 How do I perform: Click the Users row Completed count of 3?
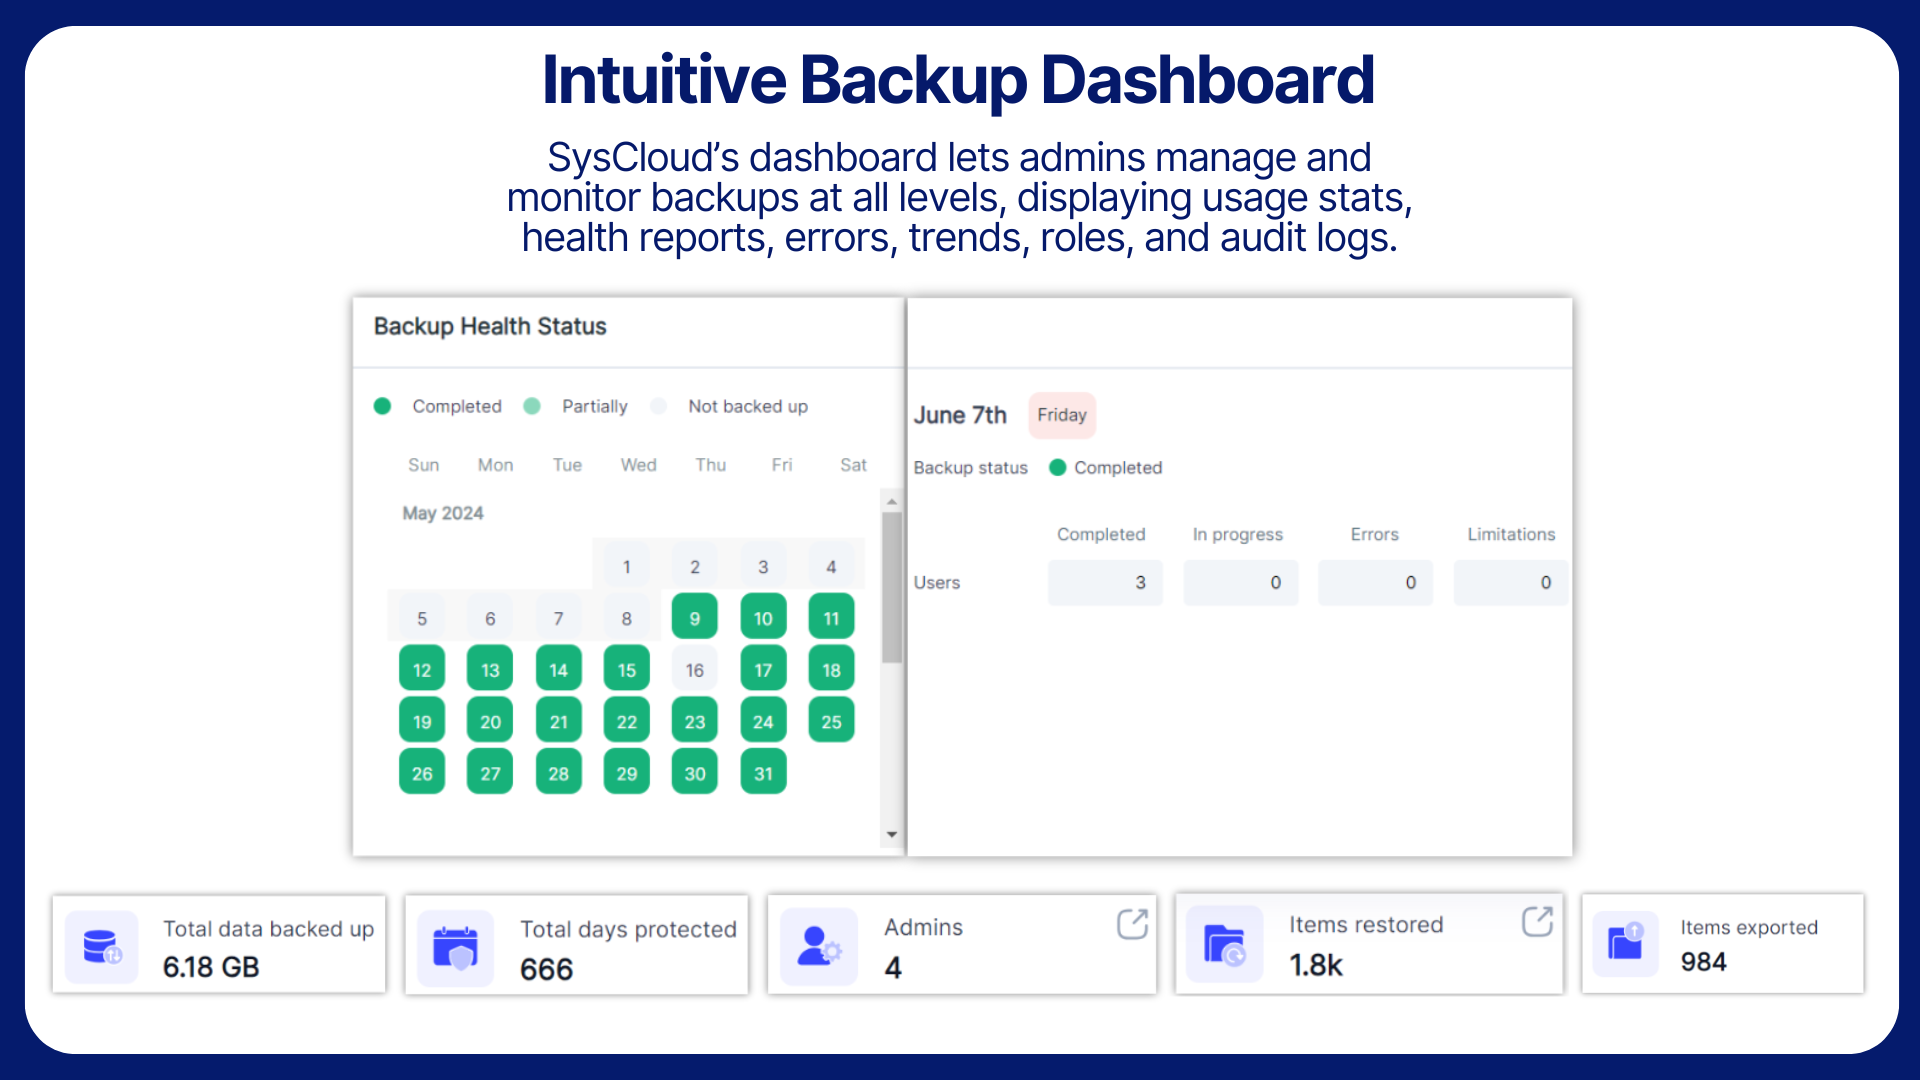point(1104,582)
